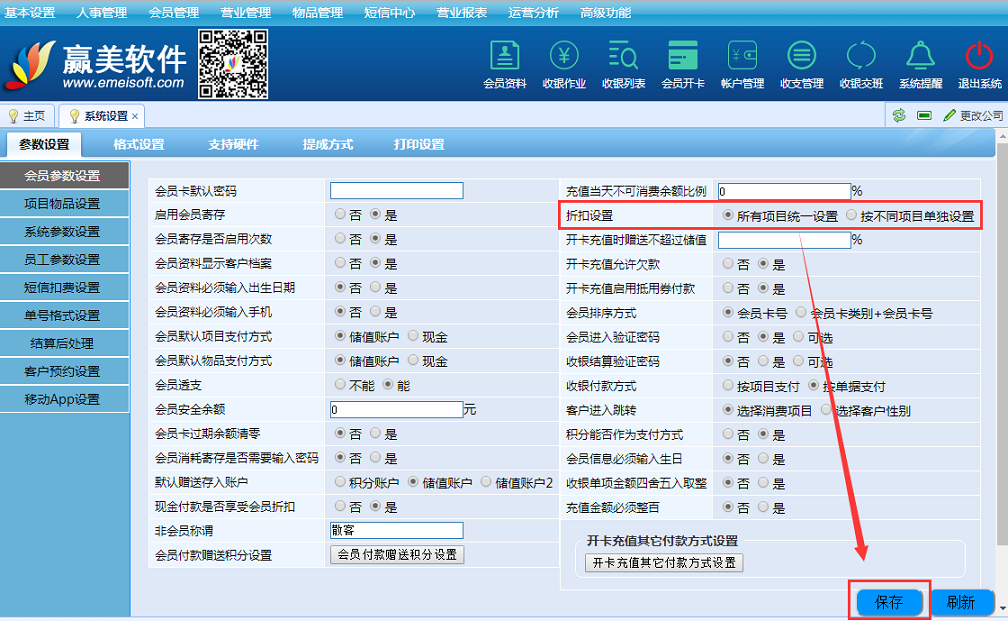Click the 会员付款赠送积分设置 button
1008x621 pixels.
coord(397,555)
